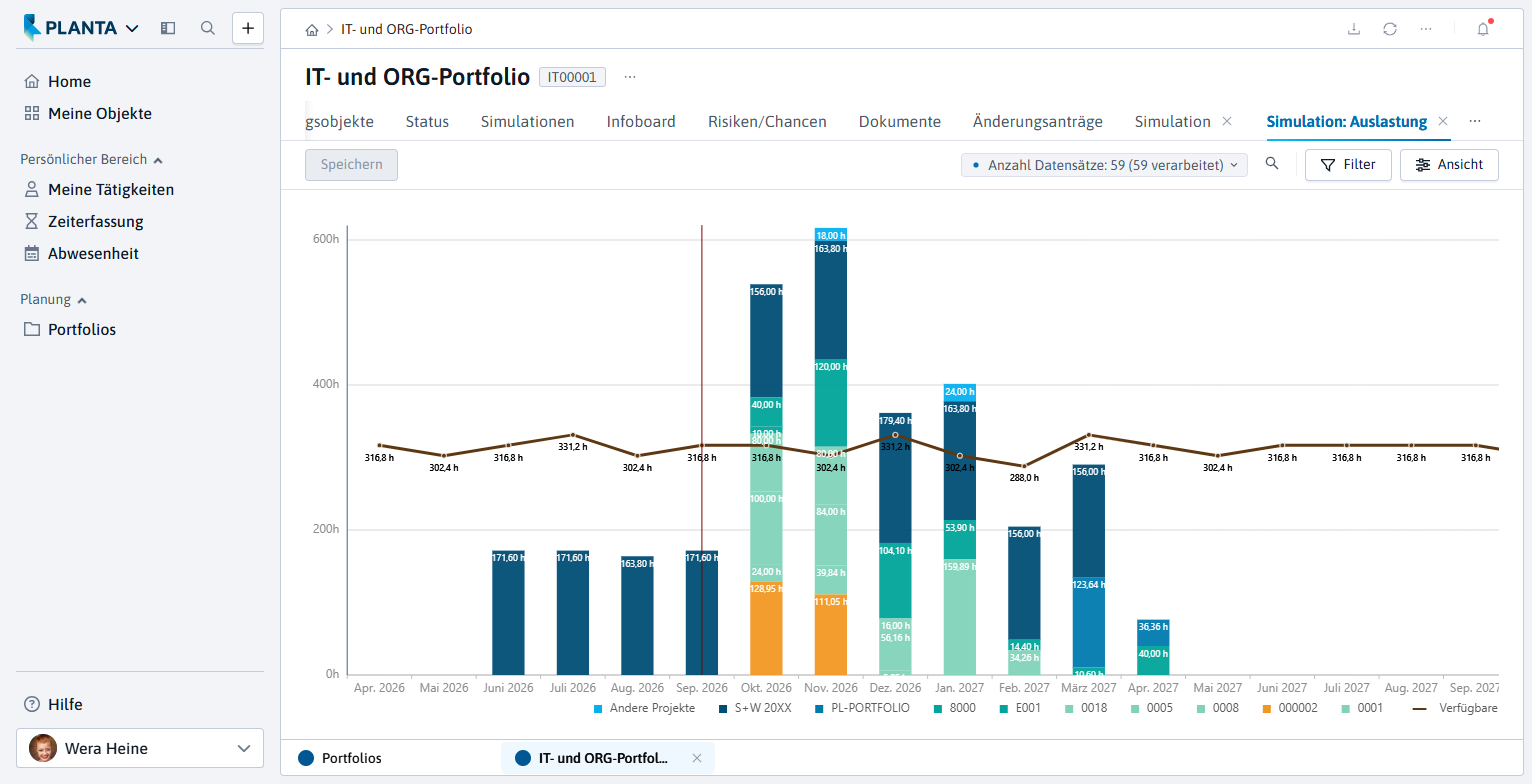Expand the PLANTA dropdown chevron
Viewport: 1532px width, 784px height.
[132, 29]
